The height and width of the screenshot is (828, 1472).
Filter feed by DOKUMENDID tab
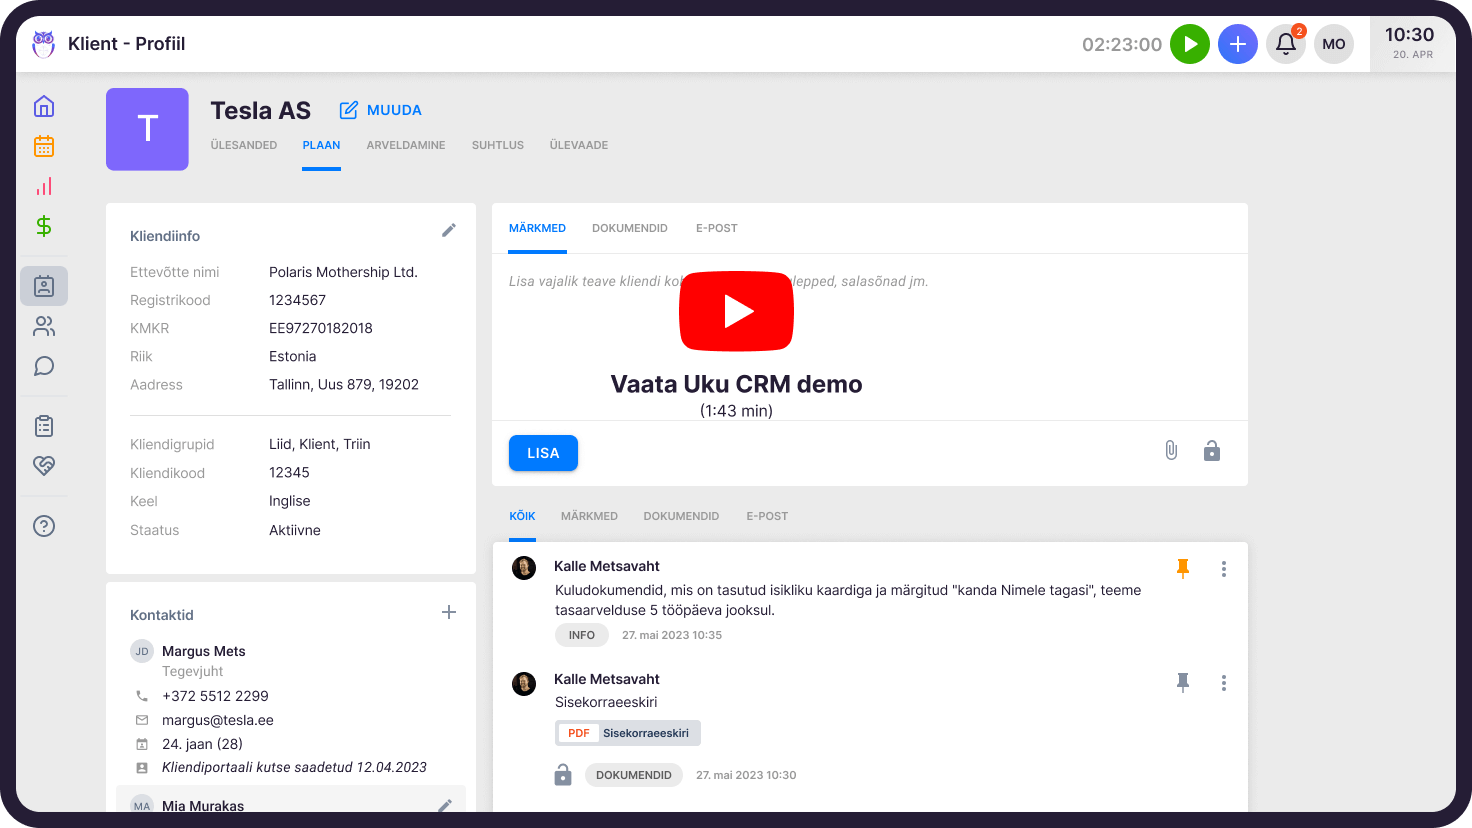(x=682, y=516)
